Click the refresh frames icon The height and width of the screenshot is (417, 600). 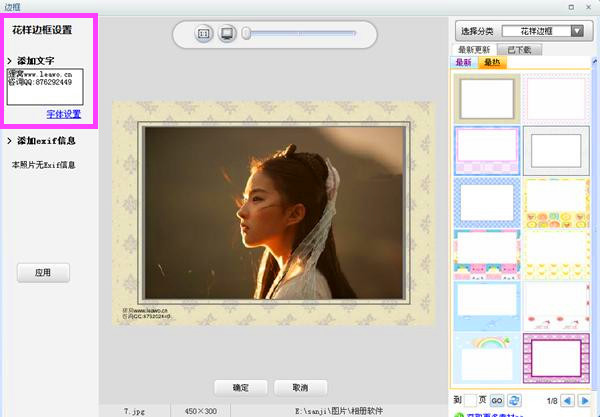coord(515,401)
